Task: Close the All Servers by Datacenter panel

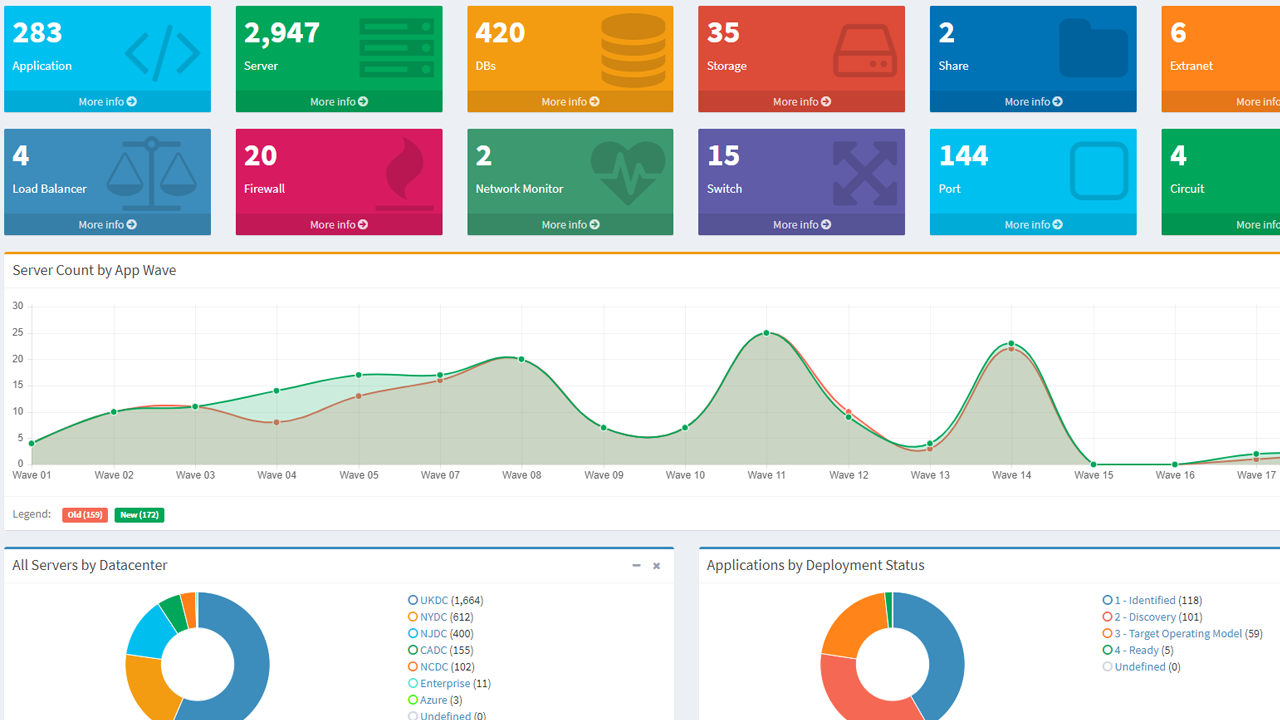Action: [x=657, y=566]
